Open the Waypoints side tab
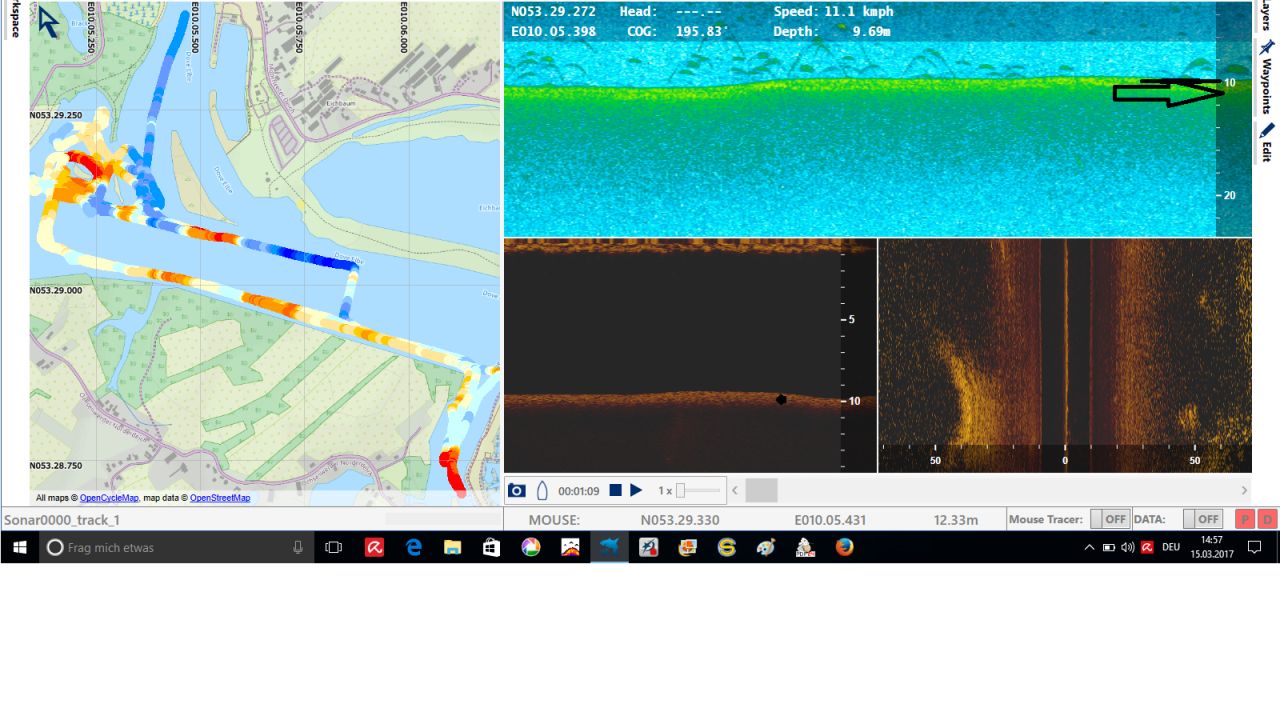Image resolution: width=1280 pixels, height=720 pixels. [1266, 78]
